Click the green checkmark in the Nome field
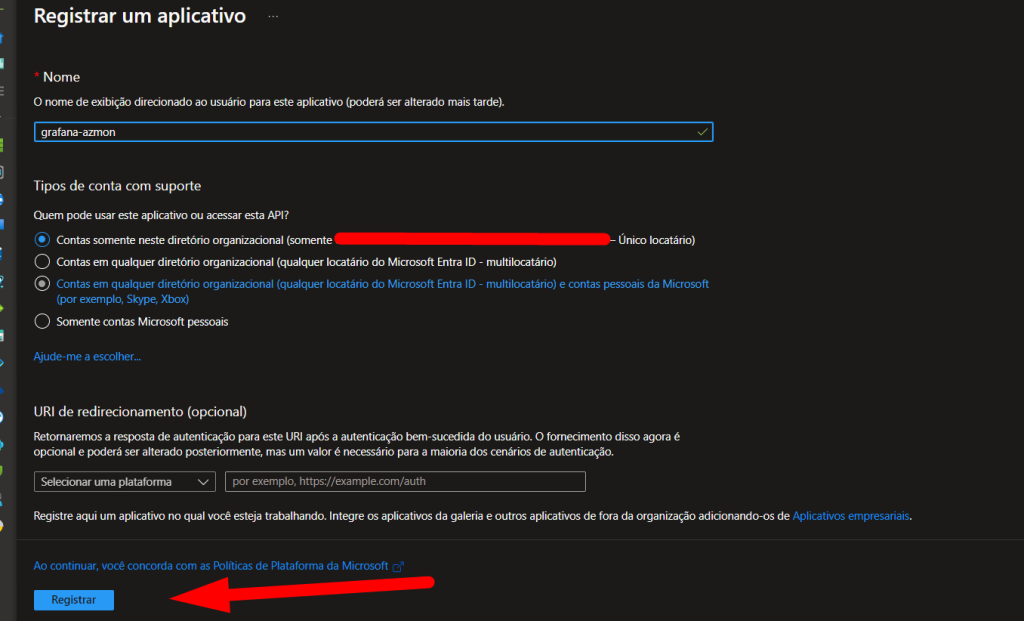This screenshot has height=621, width=1024. (702, 131)
